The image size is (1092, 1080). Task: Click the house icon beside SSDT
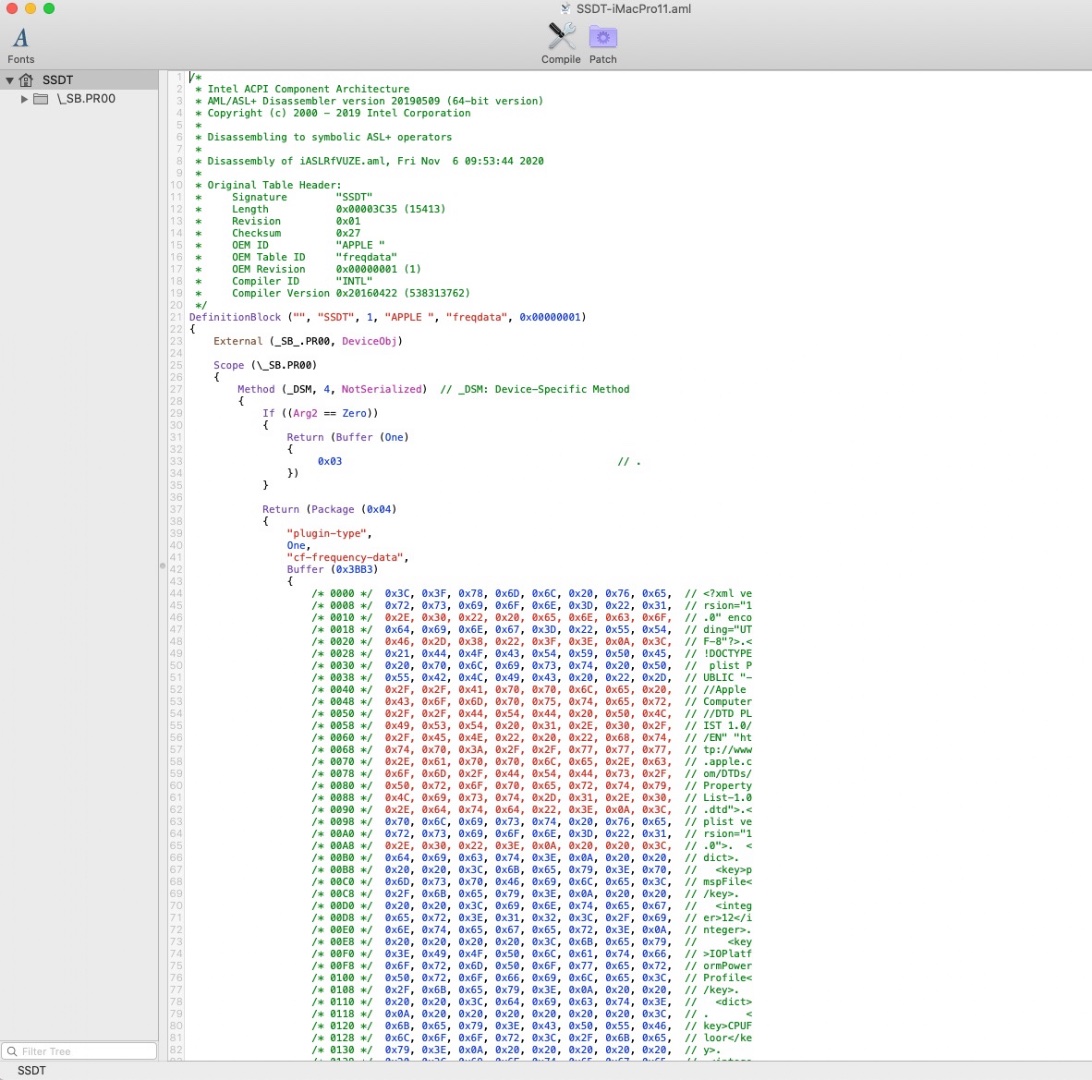tap(26, 80)
